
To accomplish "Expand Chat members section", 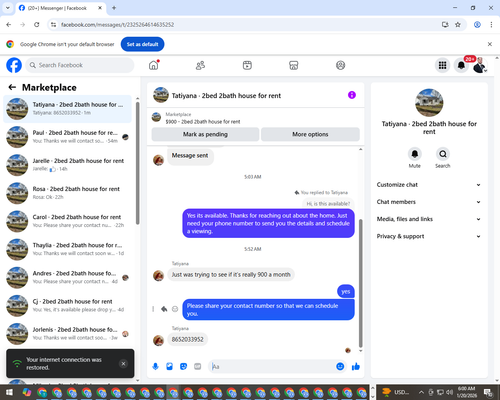I will [x=429, y=202].
